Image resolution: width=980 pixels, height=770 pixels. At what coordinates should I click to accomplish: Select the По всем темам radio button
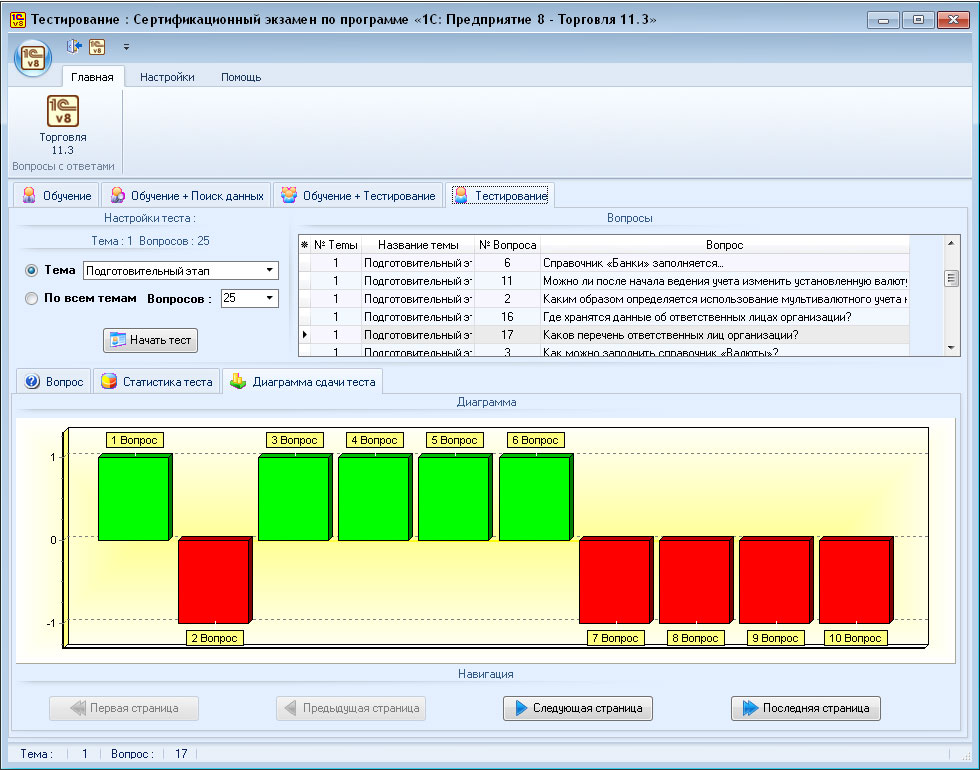[x=31, y=298]
